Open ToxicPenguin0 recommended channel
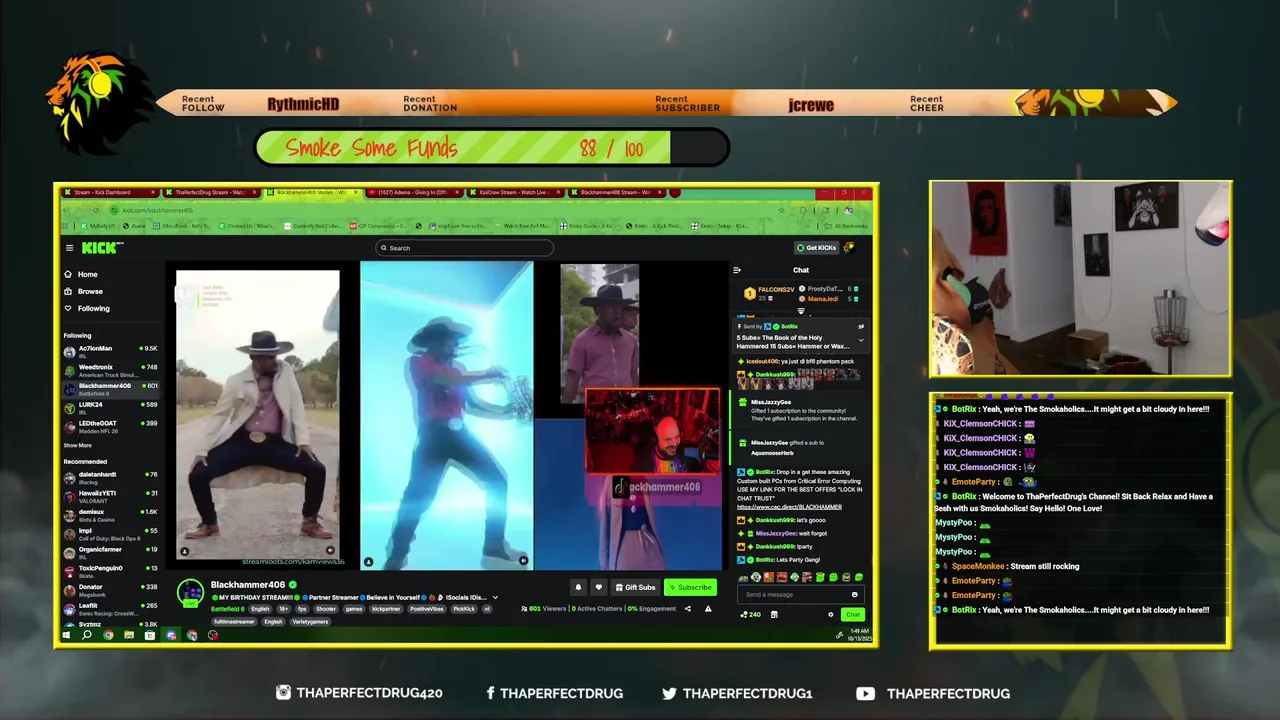Viewport: 1280px width, 720px height. (x=110, y=571)
